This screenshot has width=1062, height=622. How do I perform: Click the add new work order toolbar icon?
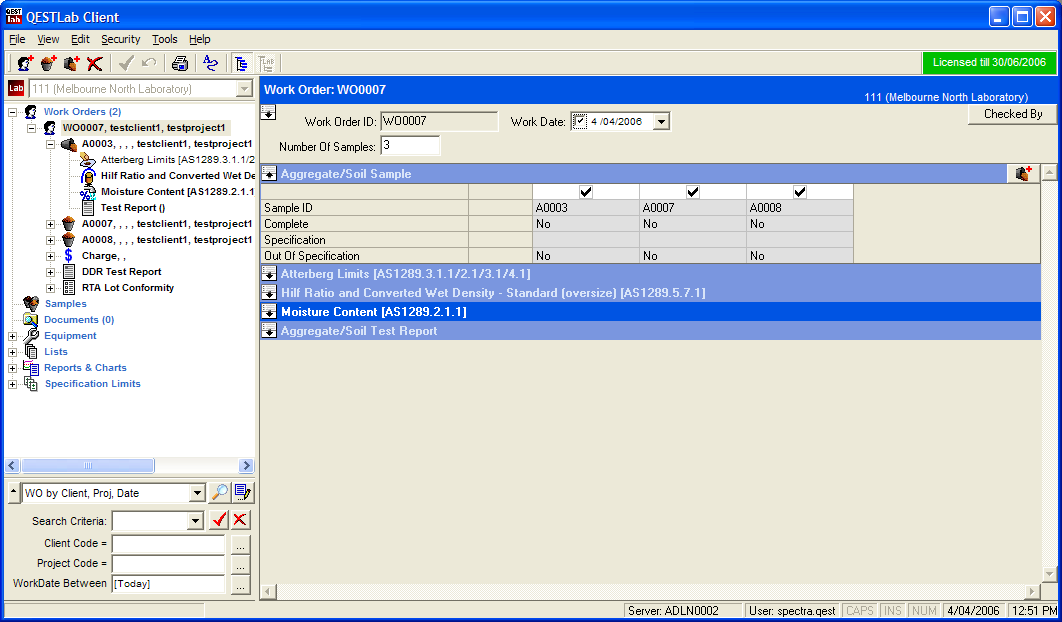click(x=26, y=63)
